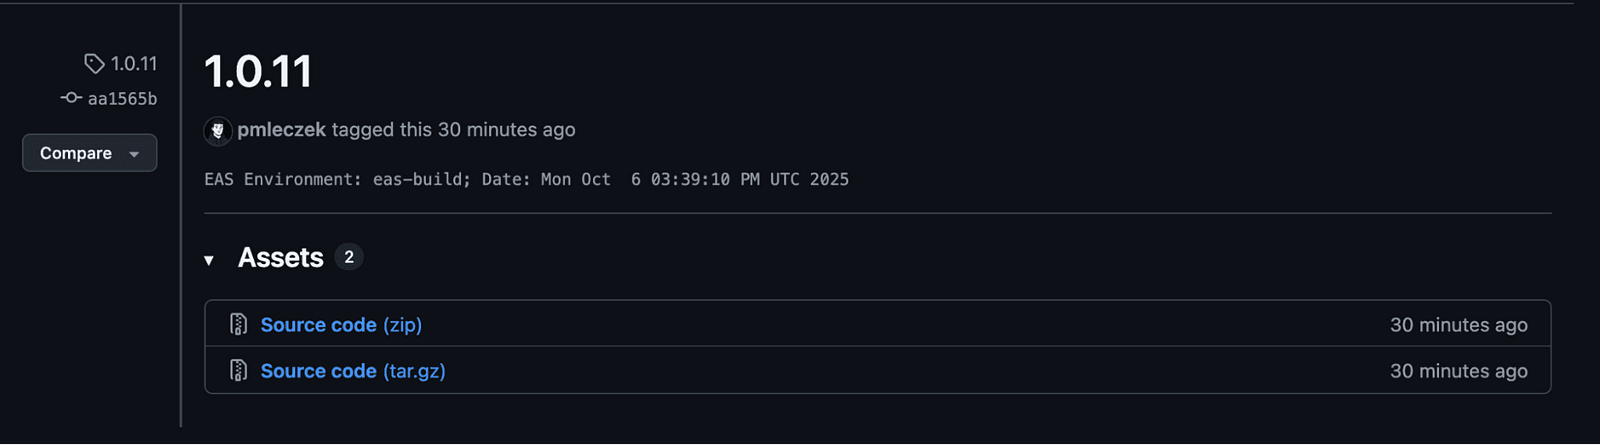Open commit aa1565b

(122, 98)
